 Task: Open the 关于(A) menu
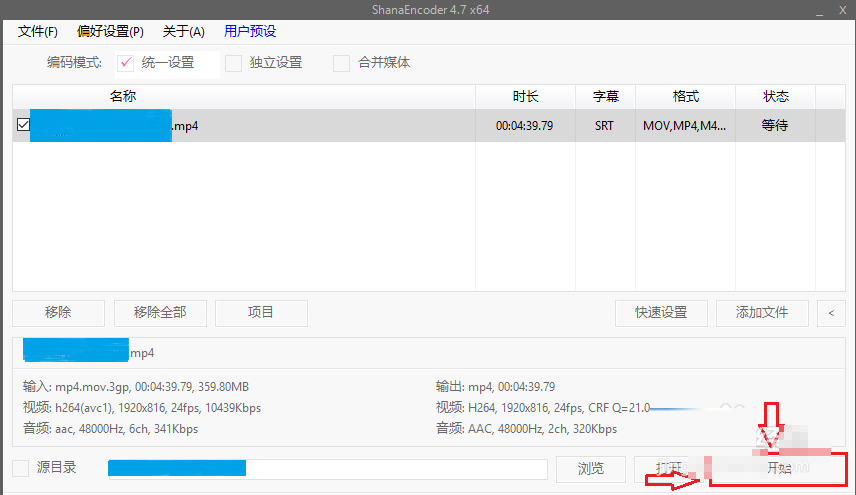pos(183,32)
